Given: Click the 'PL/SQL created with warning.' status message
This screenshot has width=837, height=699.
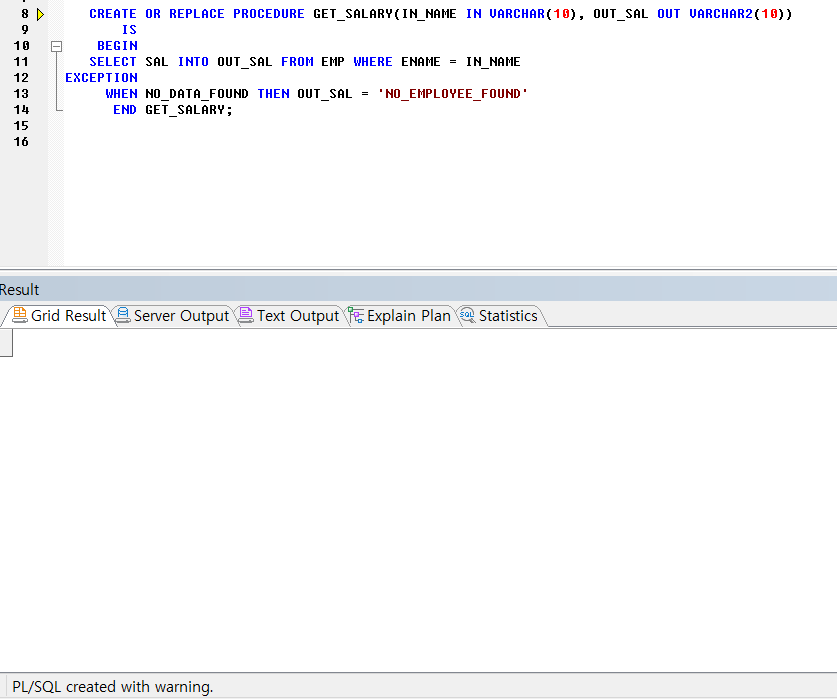Looking at the screenshot, I should point(113,687).
